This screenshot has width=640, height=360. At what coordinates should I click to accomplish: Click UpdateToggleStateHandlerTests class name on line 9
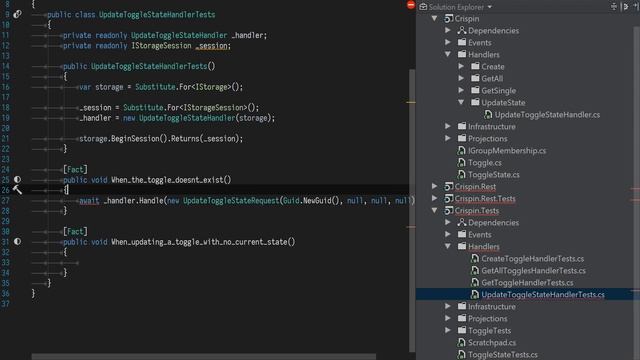pyautogui.click(x=157, y=14)
